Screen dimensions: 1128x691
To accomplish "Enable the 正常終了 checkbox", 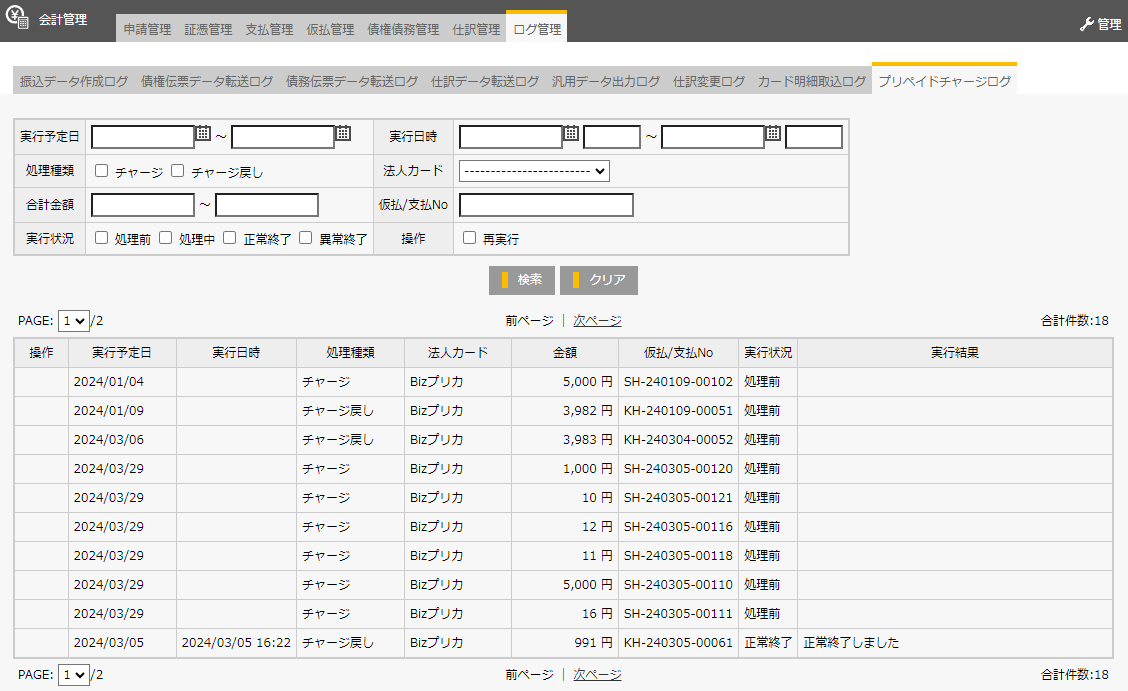I will (229, 238).
